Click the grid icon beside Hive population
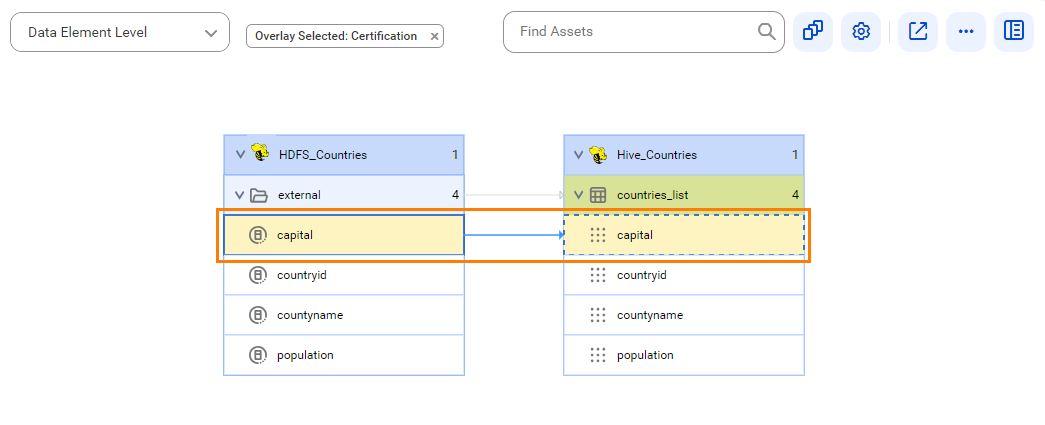 click(x=598, y=355)
